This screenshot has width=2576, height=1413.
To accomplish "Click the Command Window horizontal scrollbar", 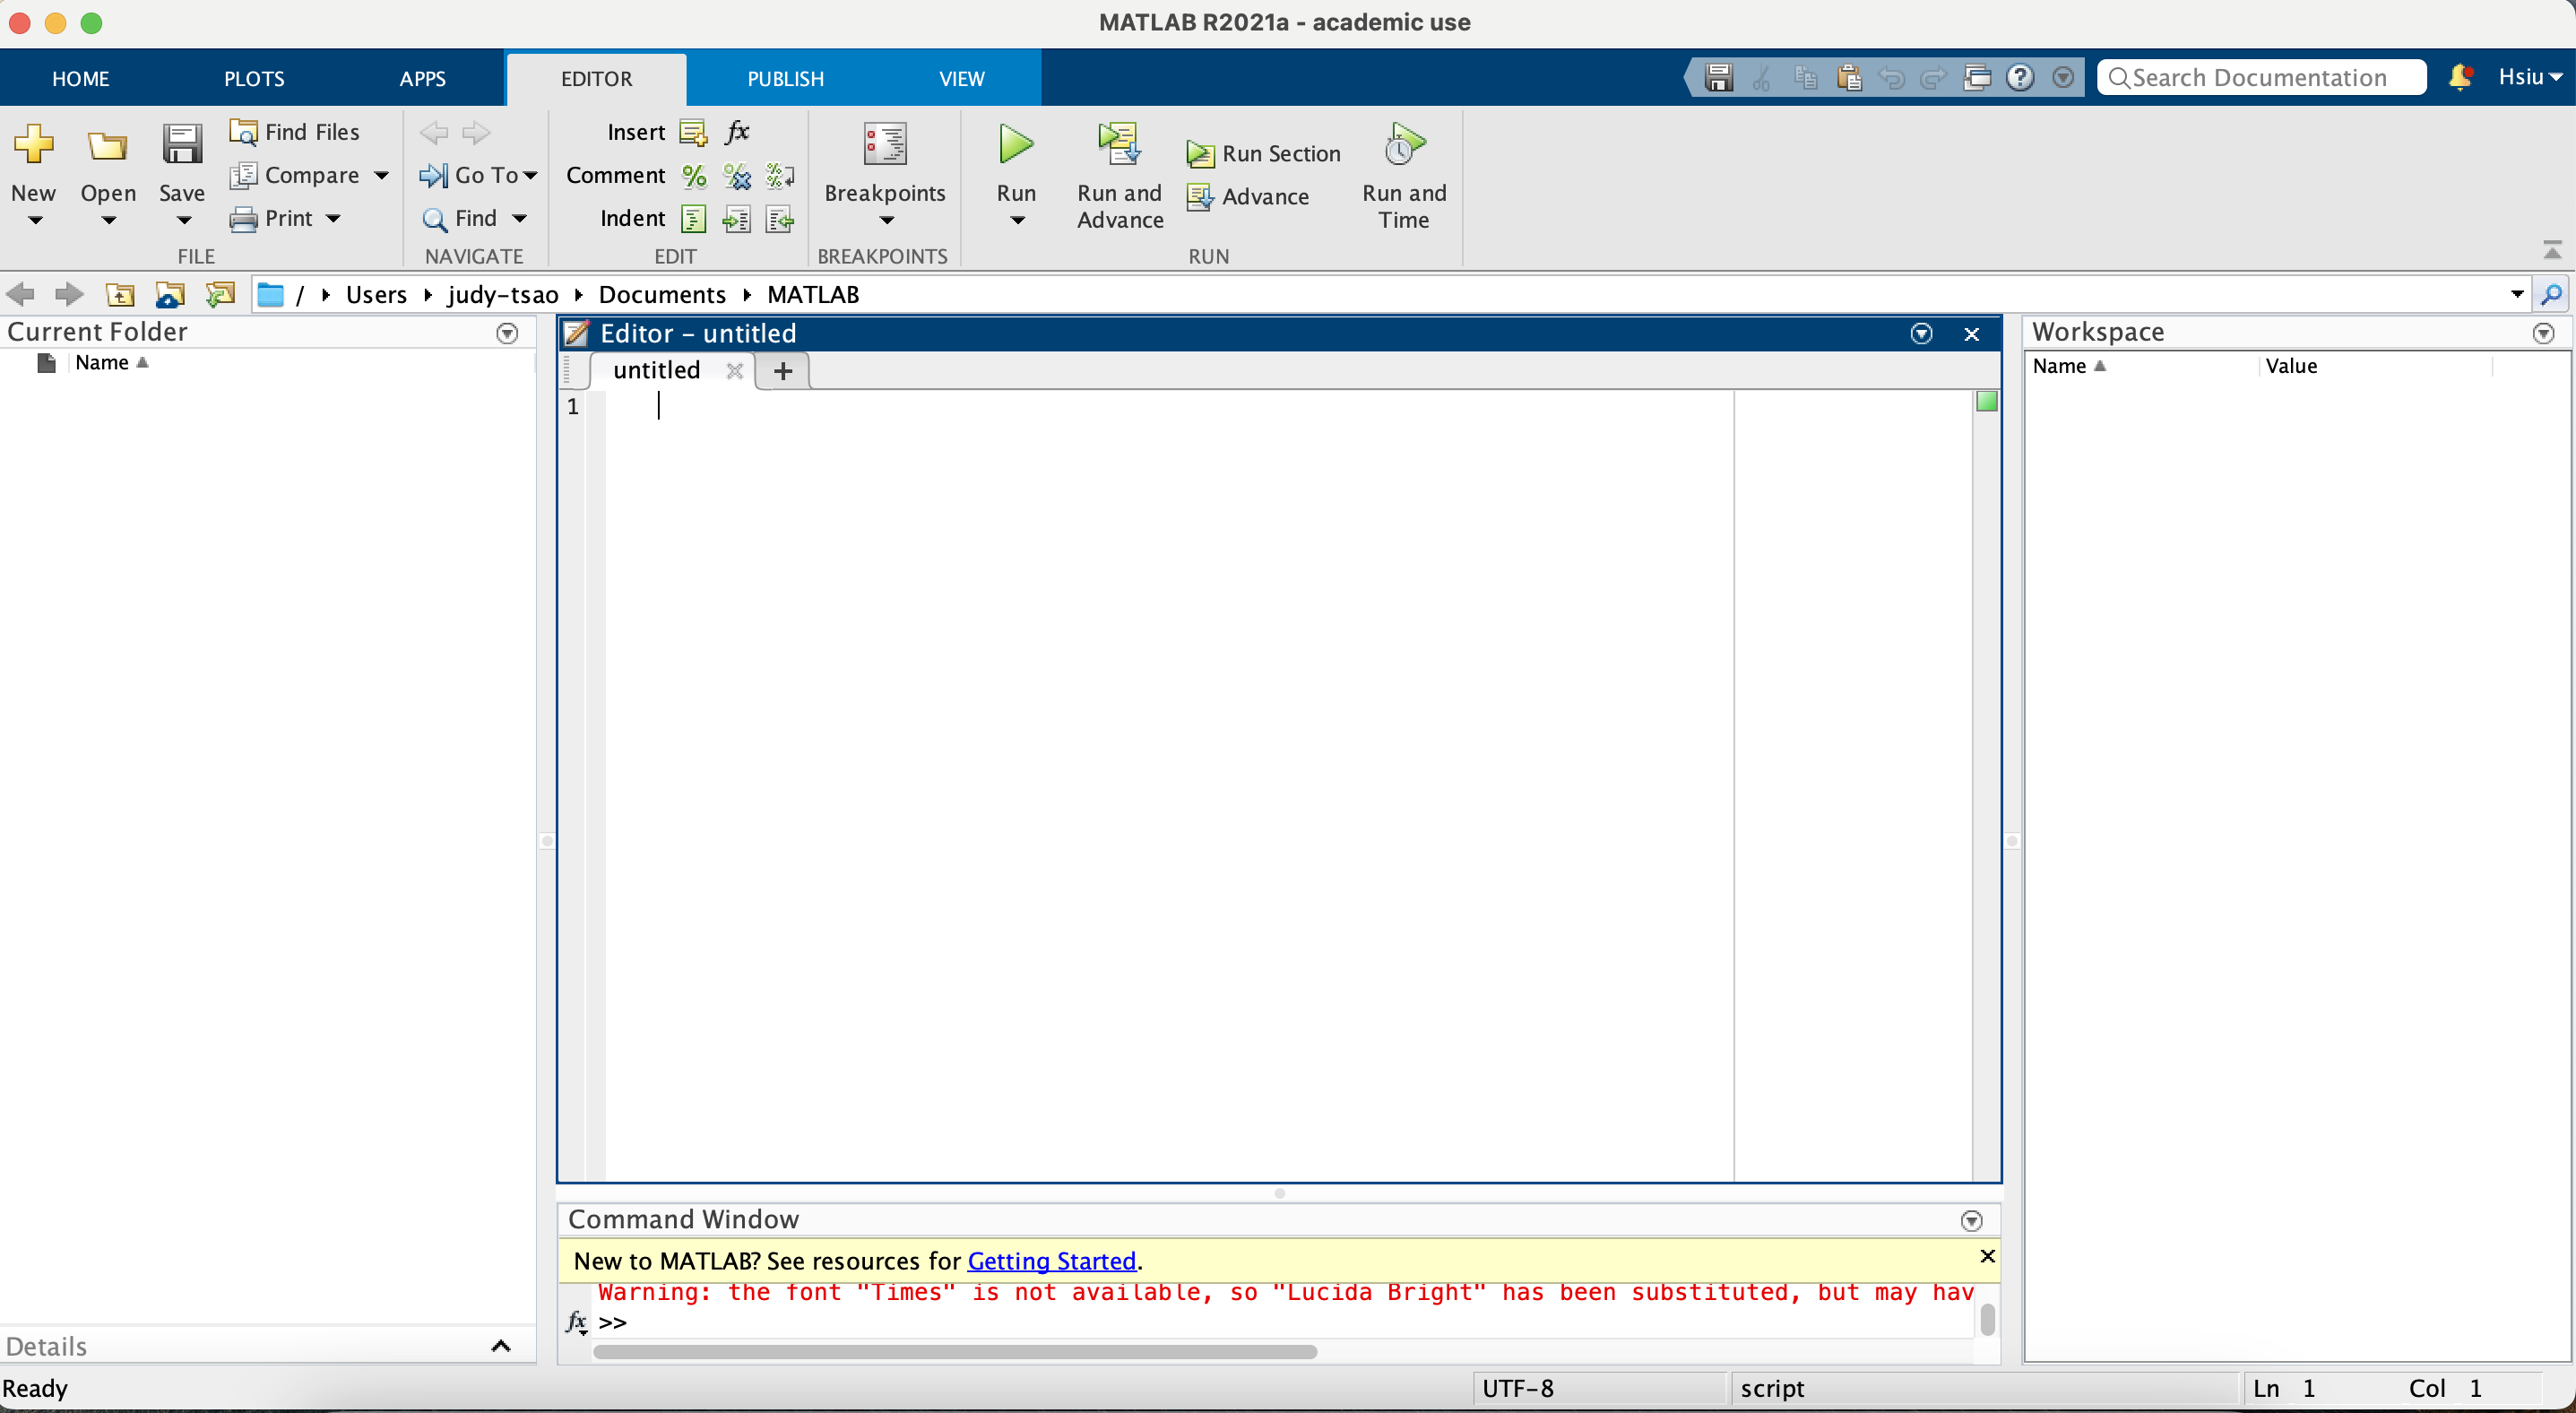I will 954,1353.
